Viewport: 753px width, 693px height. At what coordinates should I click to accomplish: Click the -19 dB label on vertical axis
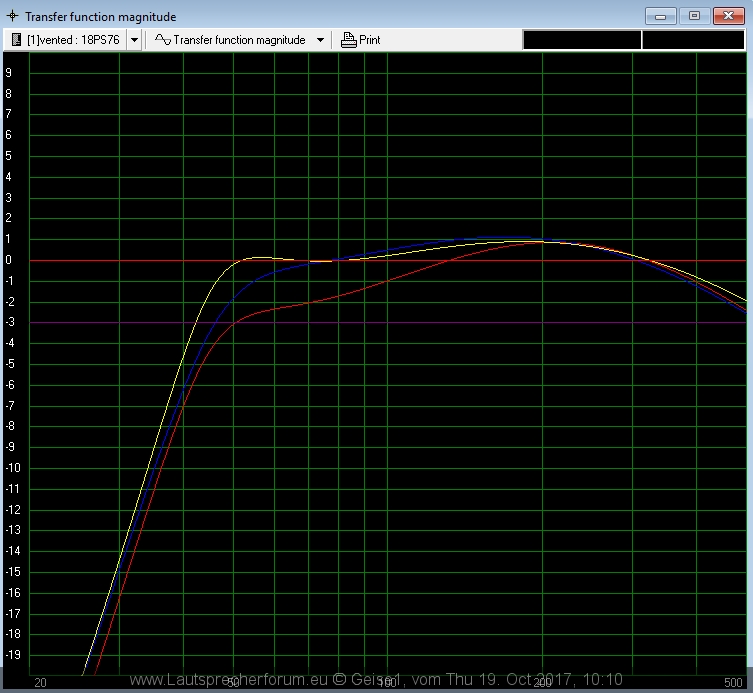tap(13, 655)
